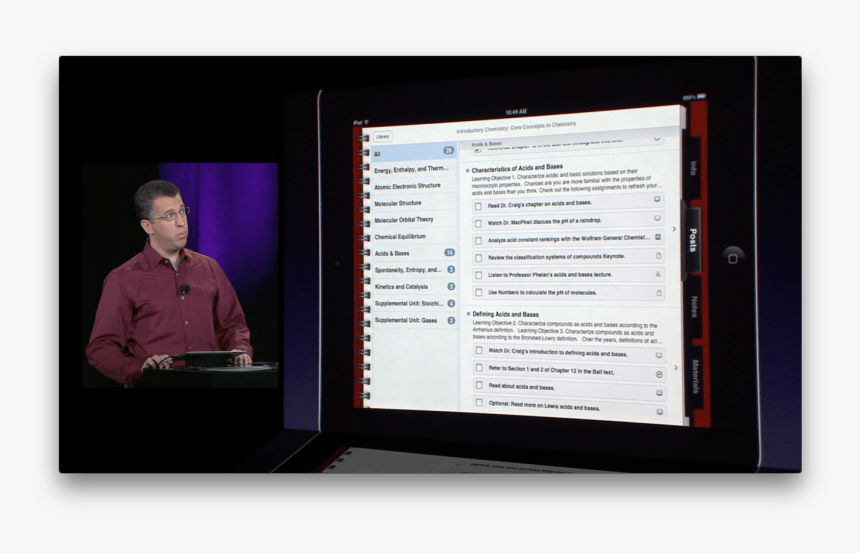Click the 'Learning Objective 2' description text
Viewport: 860px width, 553px height.
coord(568,332)
